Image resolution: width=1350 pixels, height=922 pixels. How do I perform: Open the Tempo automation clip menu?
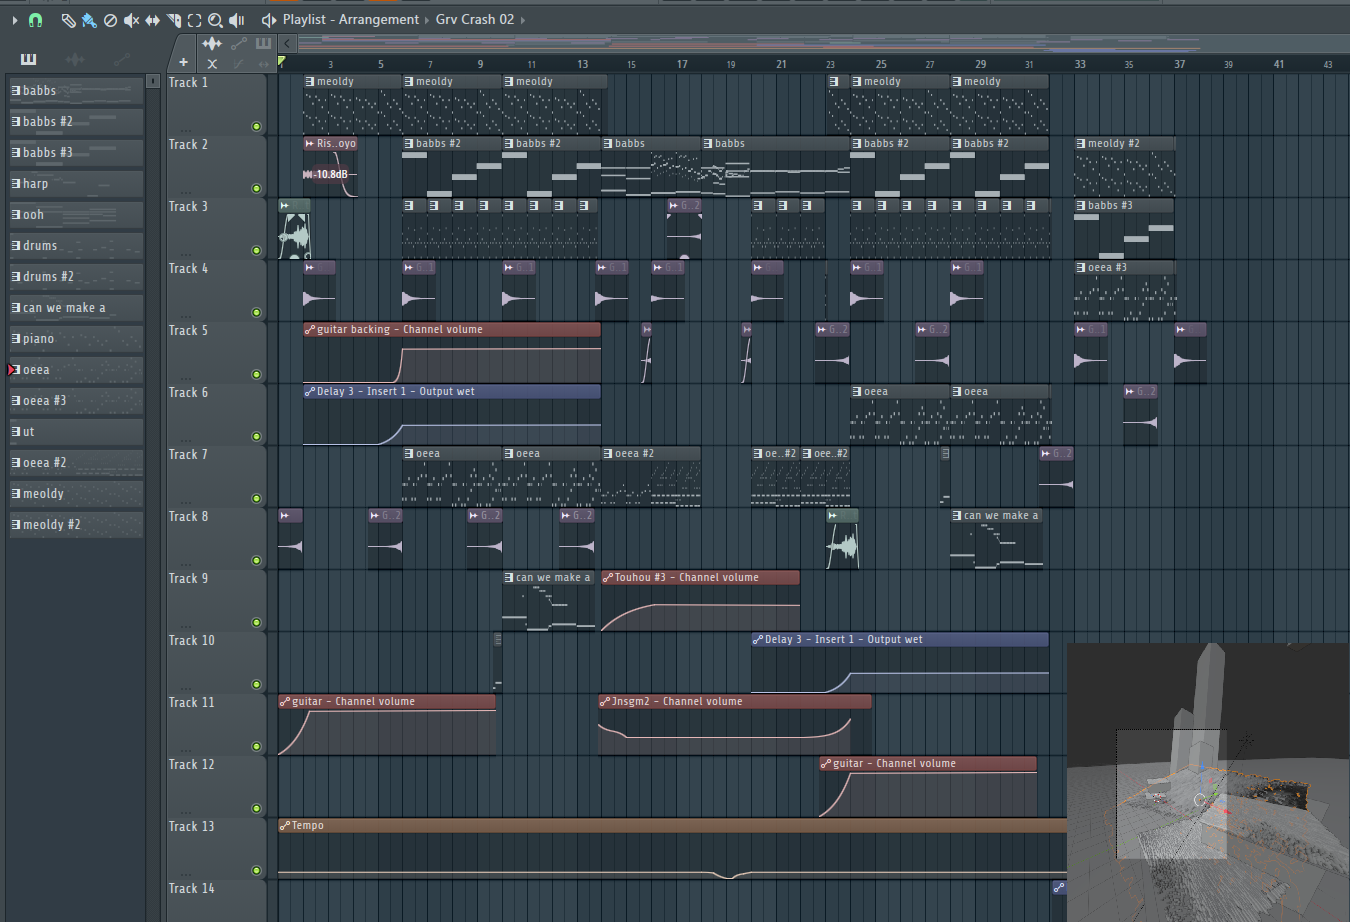[285, 825]
